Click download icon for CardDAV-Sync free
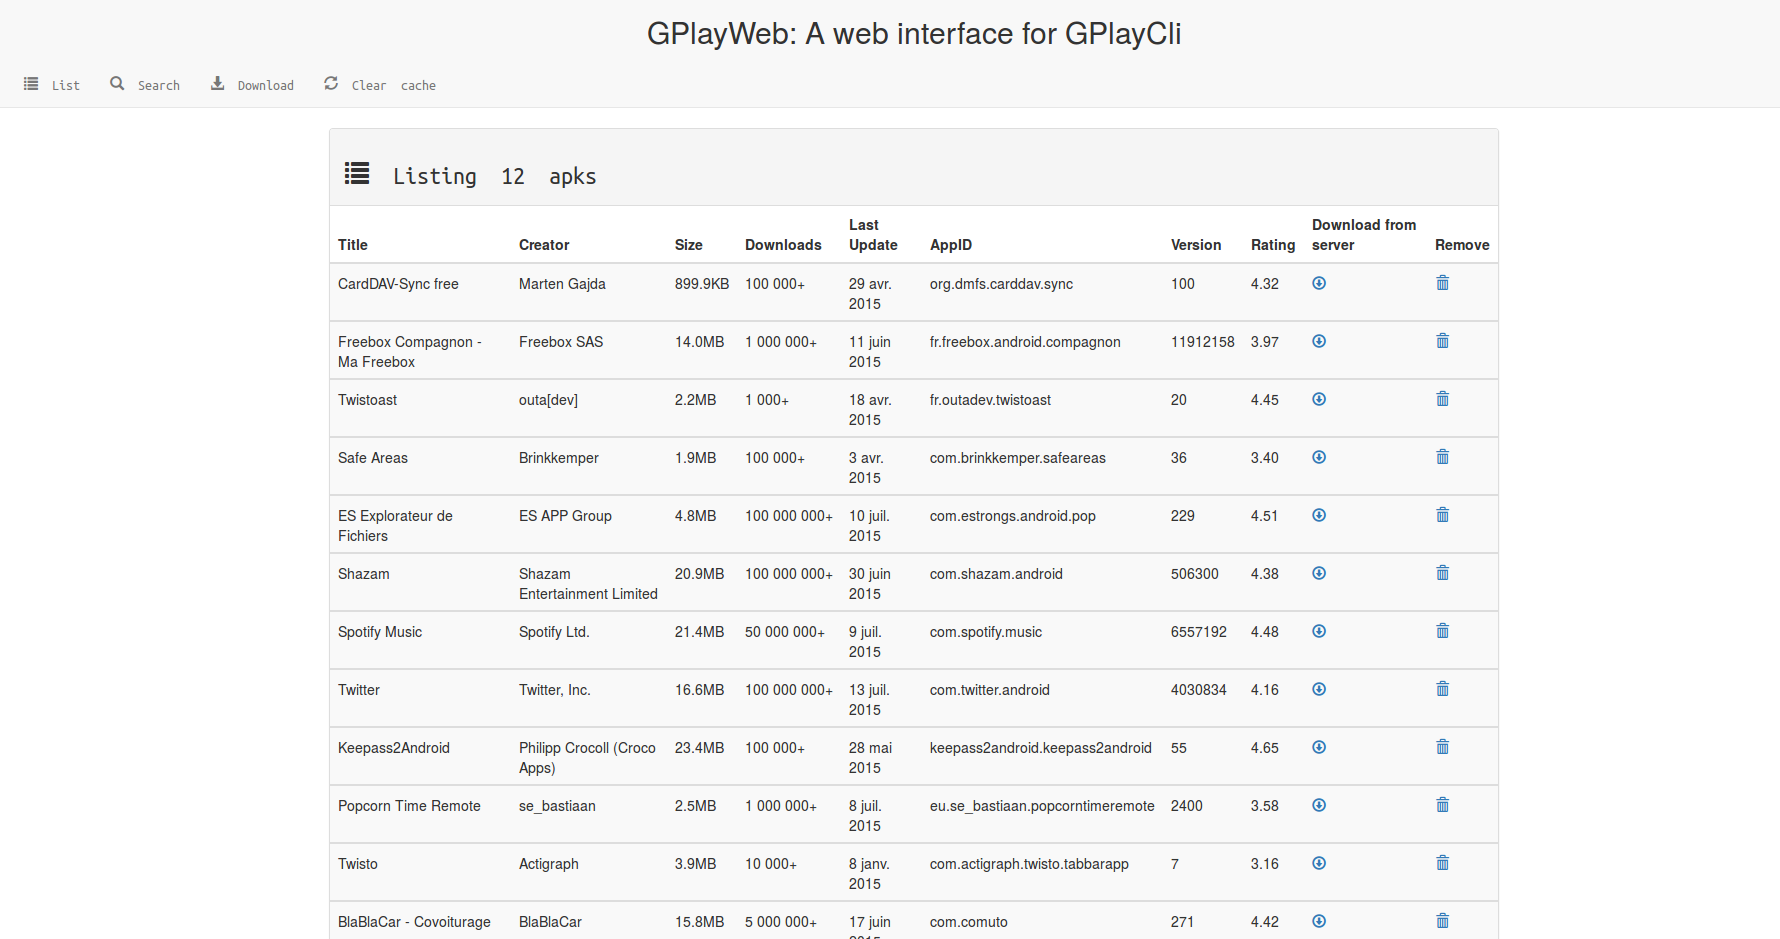1780x939 pixels. [1319, 283]
